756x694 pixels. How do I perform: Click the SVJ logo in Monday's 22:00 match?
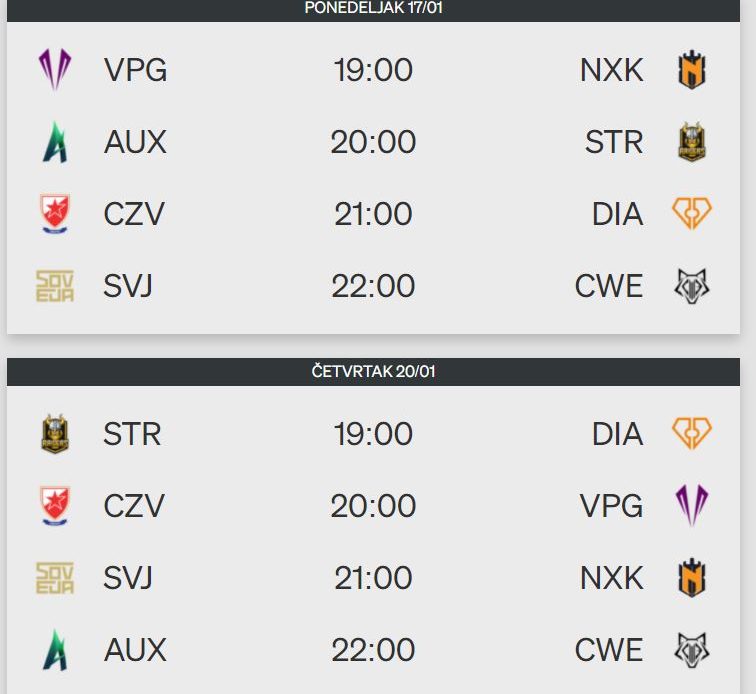pos(54,286)
